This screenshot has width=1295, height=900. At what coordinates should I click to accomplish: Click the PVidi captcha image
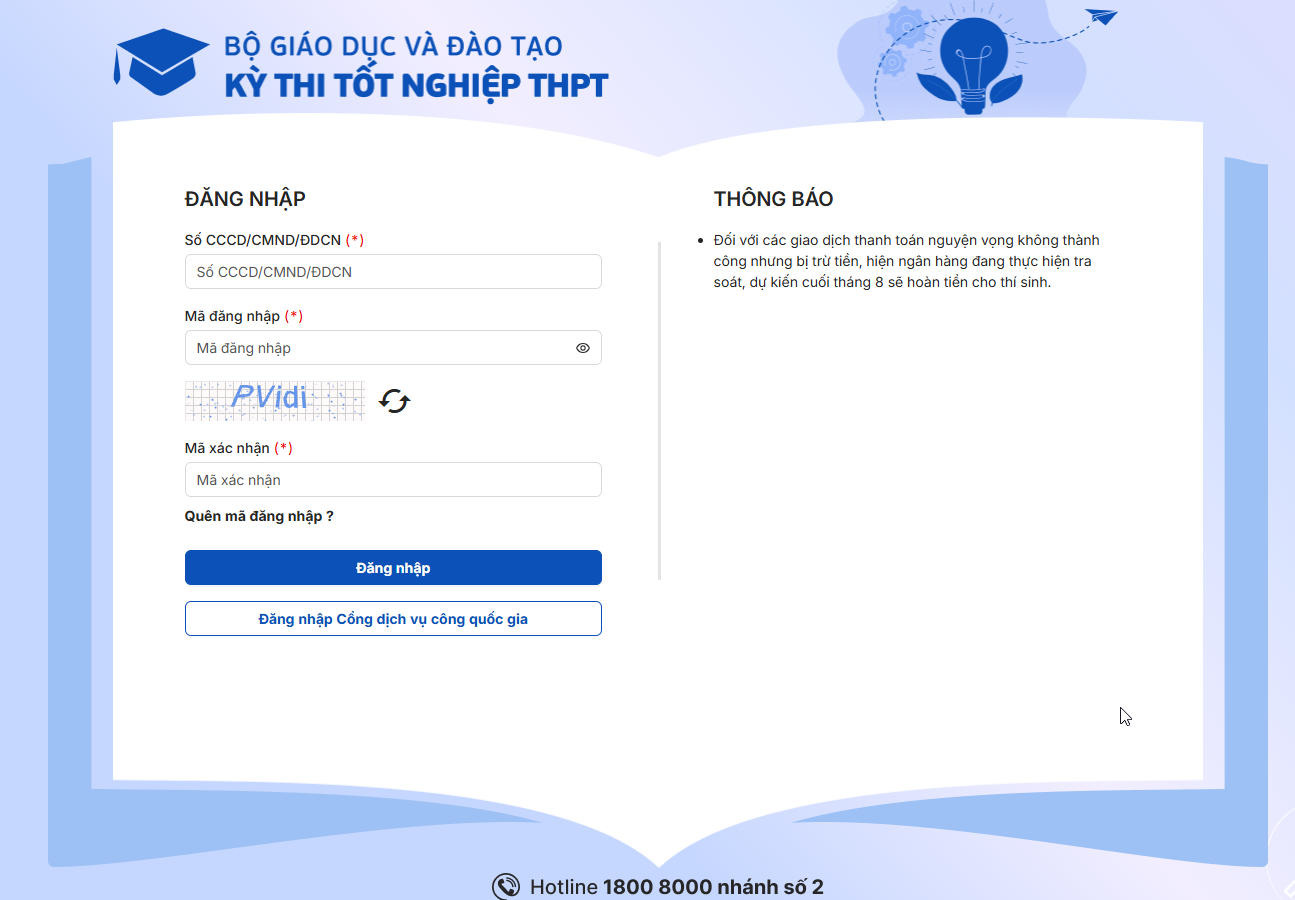click(274, 400)
